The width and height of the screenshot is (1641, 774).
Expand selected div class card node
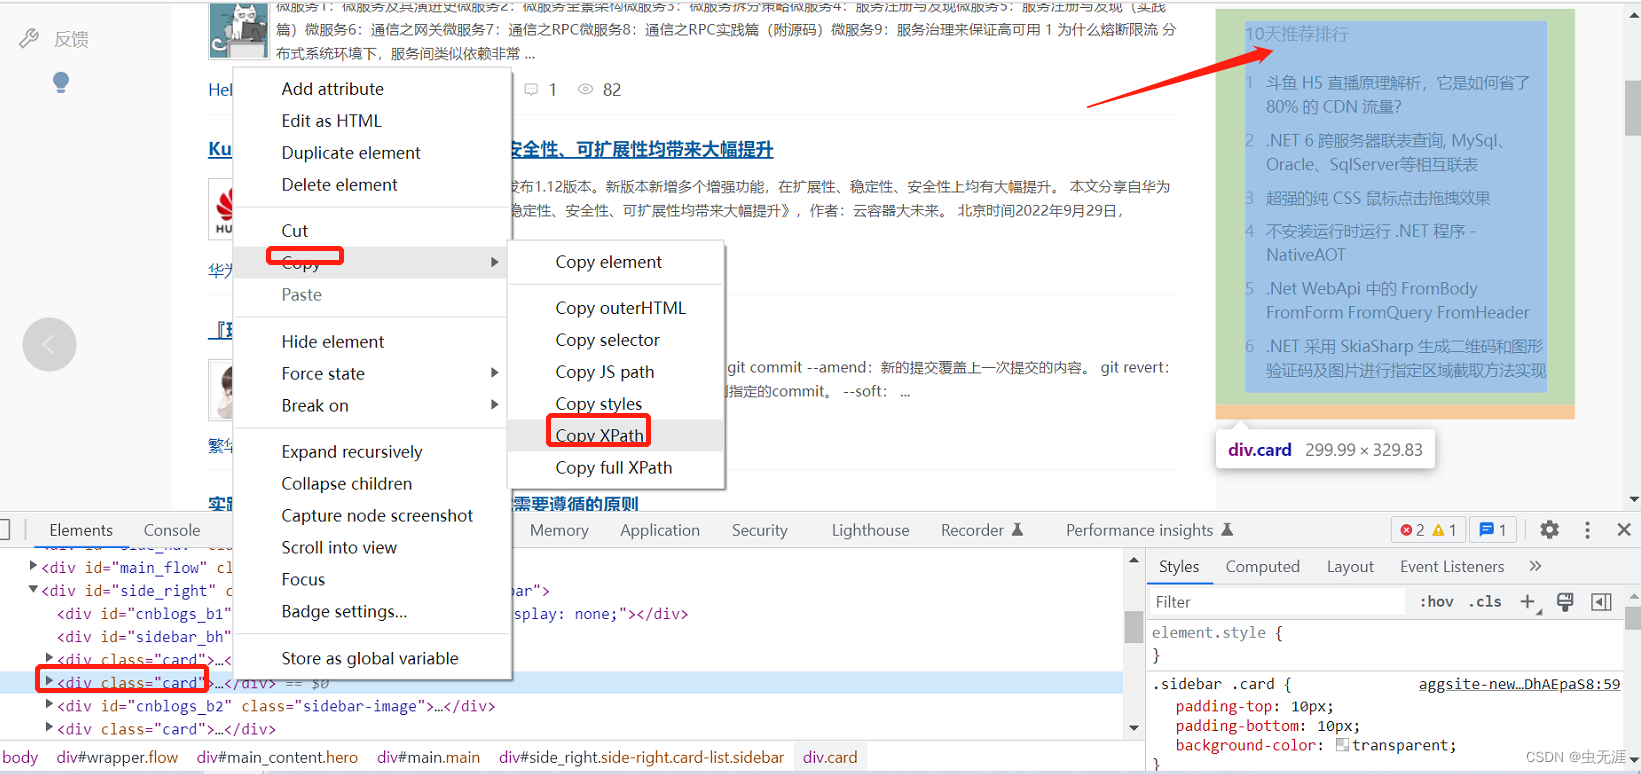(49, 682)
